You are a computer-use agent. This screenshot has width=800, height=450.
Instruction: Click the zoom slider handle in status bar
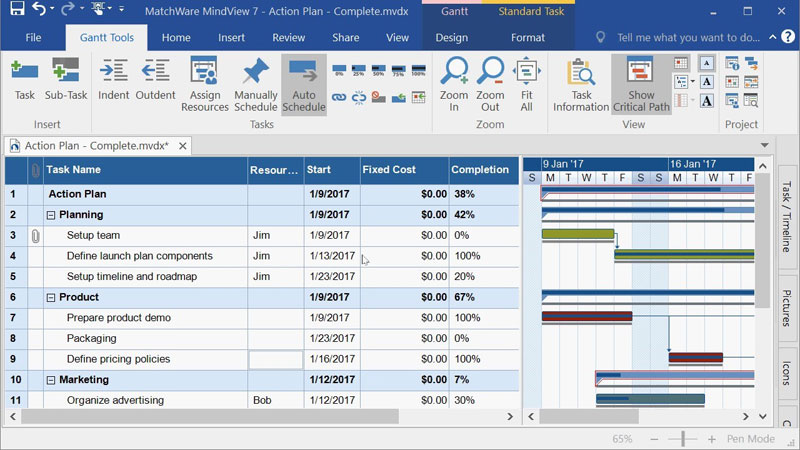(x=683, y=439)
